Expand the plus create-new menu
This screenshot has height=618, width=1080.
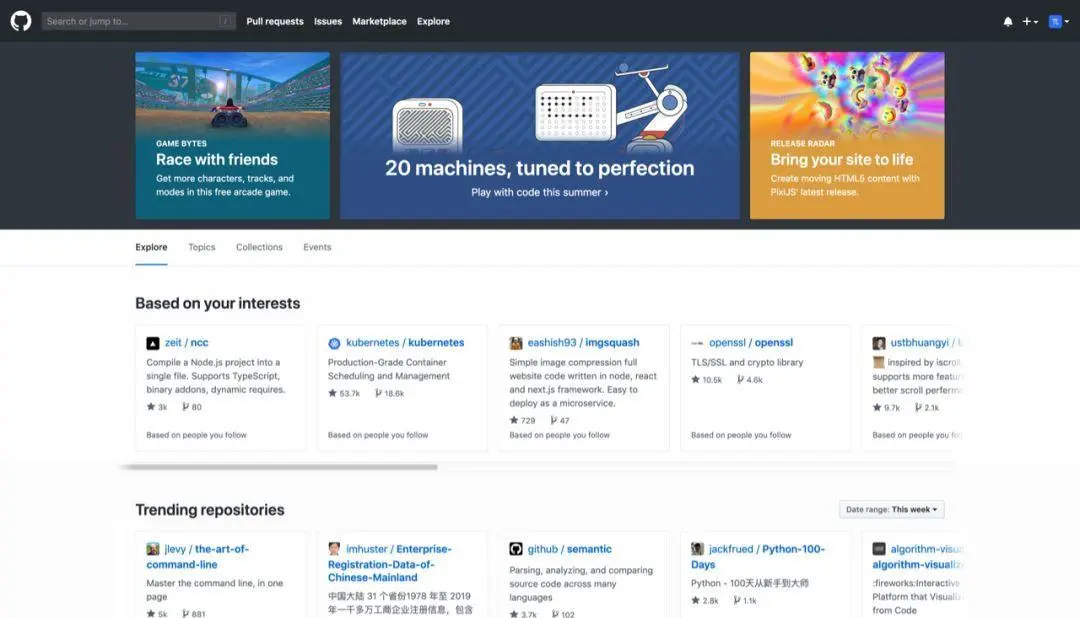(x=1030, y=21)
